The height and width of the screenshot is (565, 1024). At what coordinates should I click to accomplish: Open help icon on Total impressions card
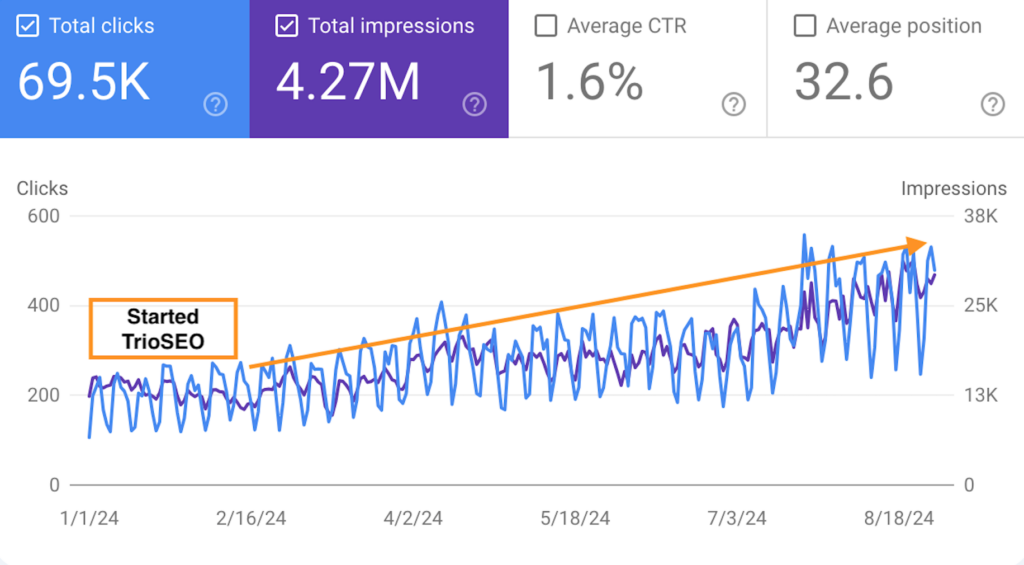[x=474, y=104]
